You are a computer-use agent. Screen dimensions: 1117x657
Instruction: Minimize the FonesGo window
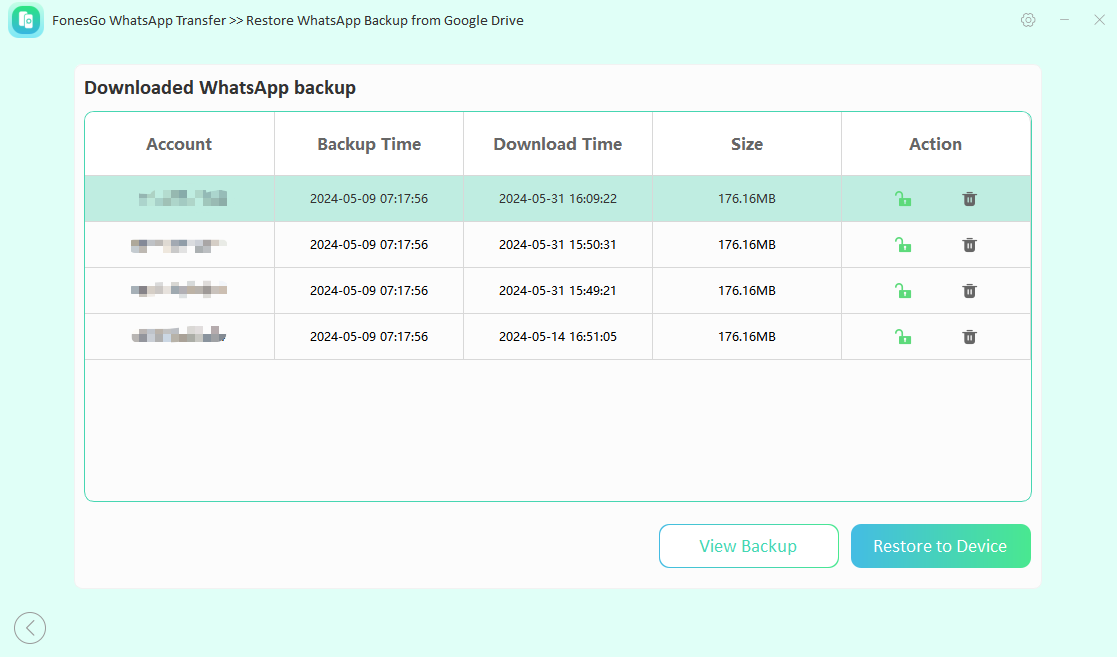click(1064, 20)
